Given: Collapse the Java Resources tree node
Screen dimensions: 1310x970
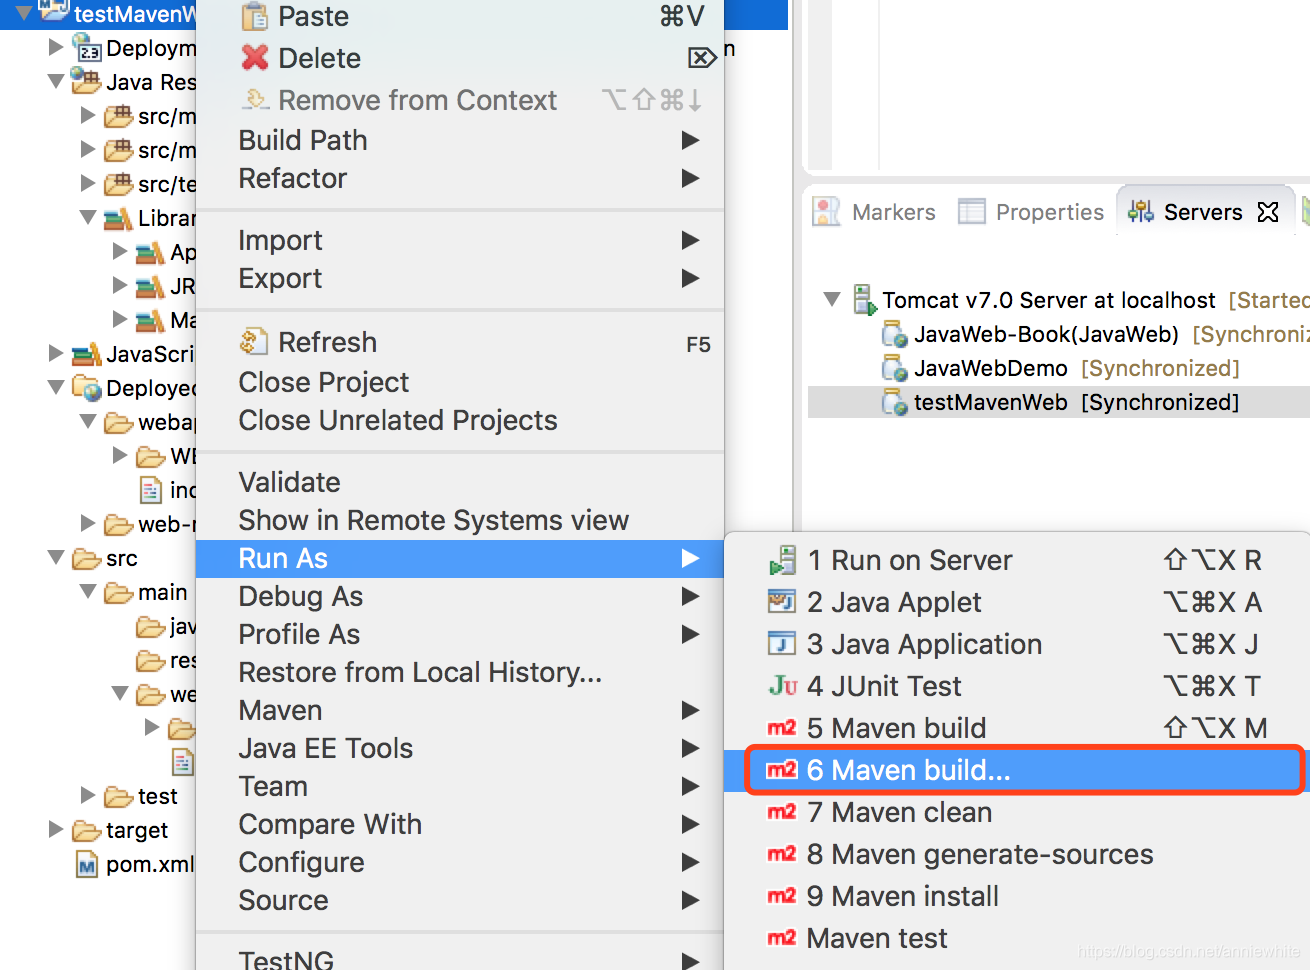Looking at the screenshot, I should pos(56,80).
